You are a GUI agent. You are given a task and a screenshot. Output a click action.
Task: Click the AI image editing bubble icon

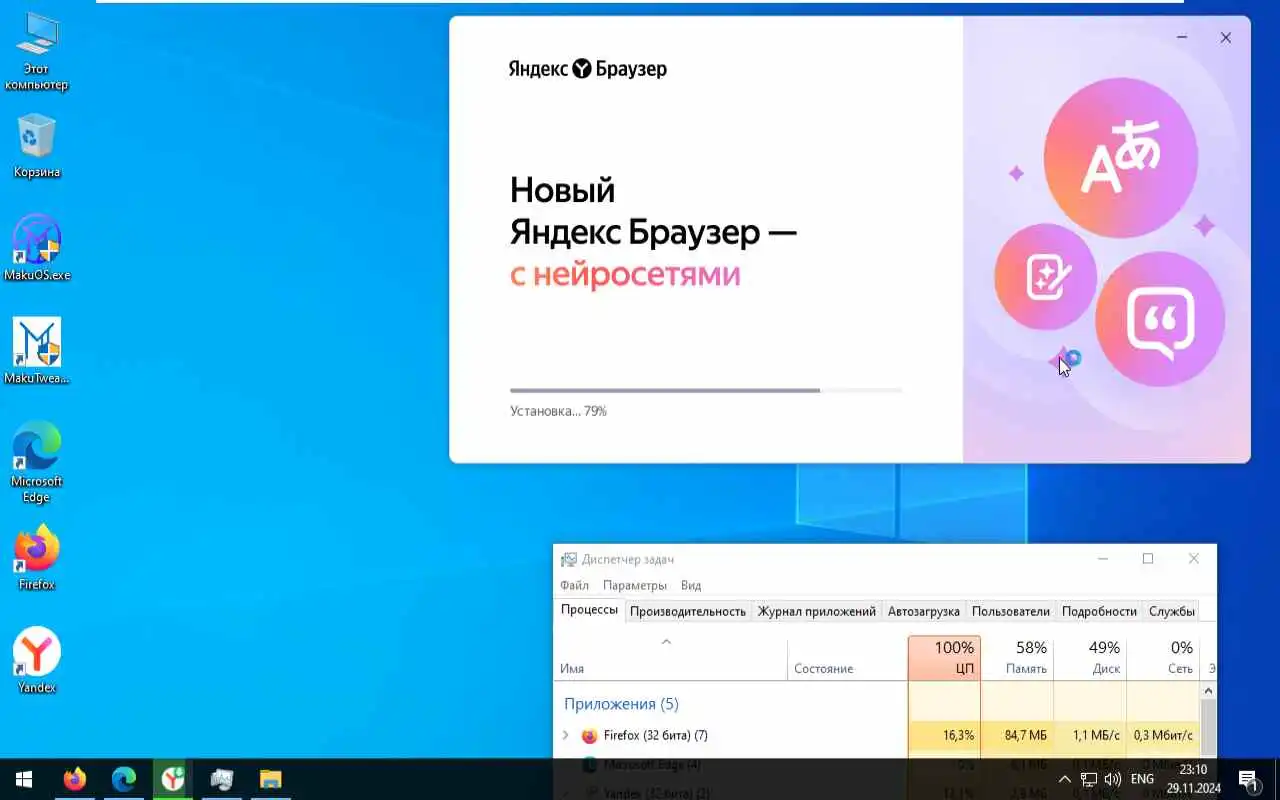1046,277
